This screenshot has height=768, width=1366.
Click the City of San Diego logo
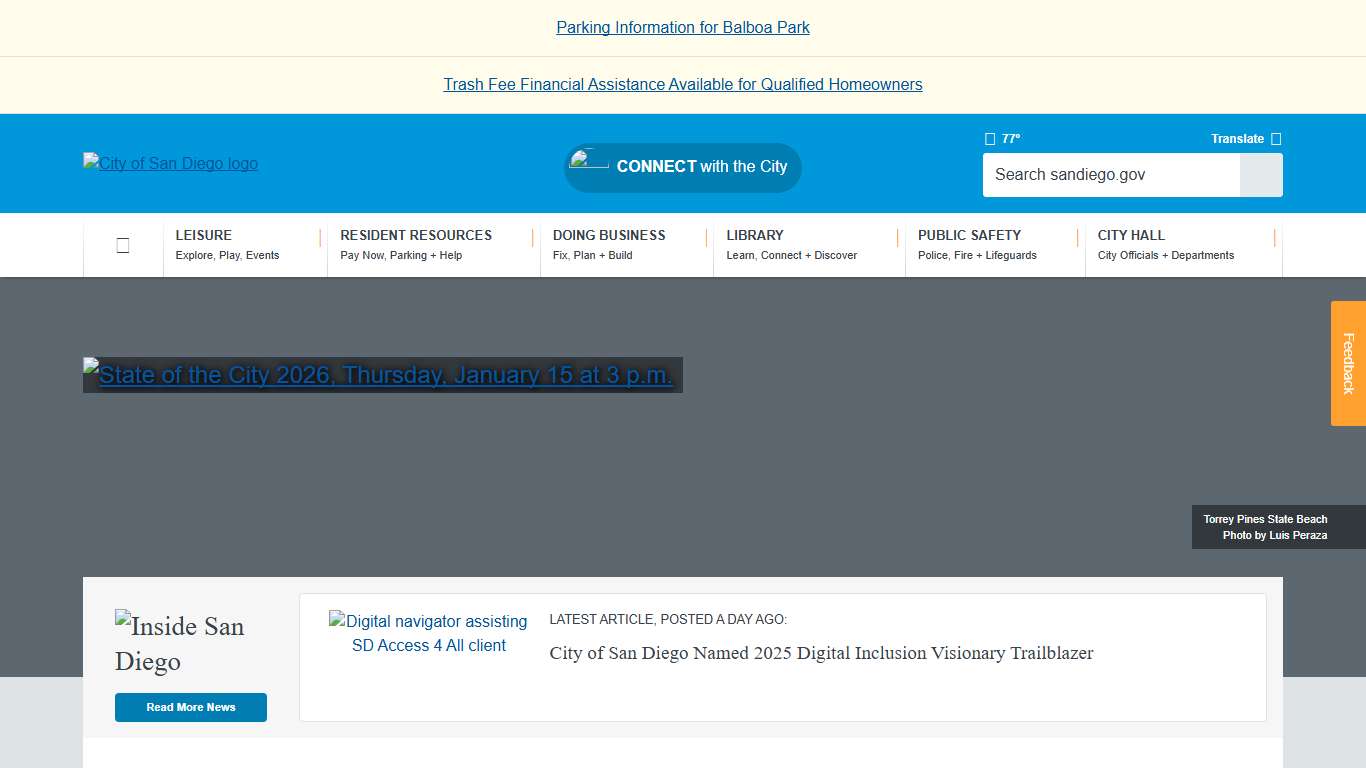[170, 163]
